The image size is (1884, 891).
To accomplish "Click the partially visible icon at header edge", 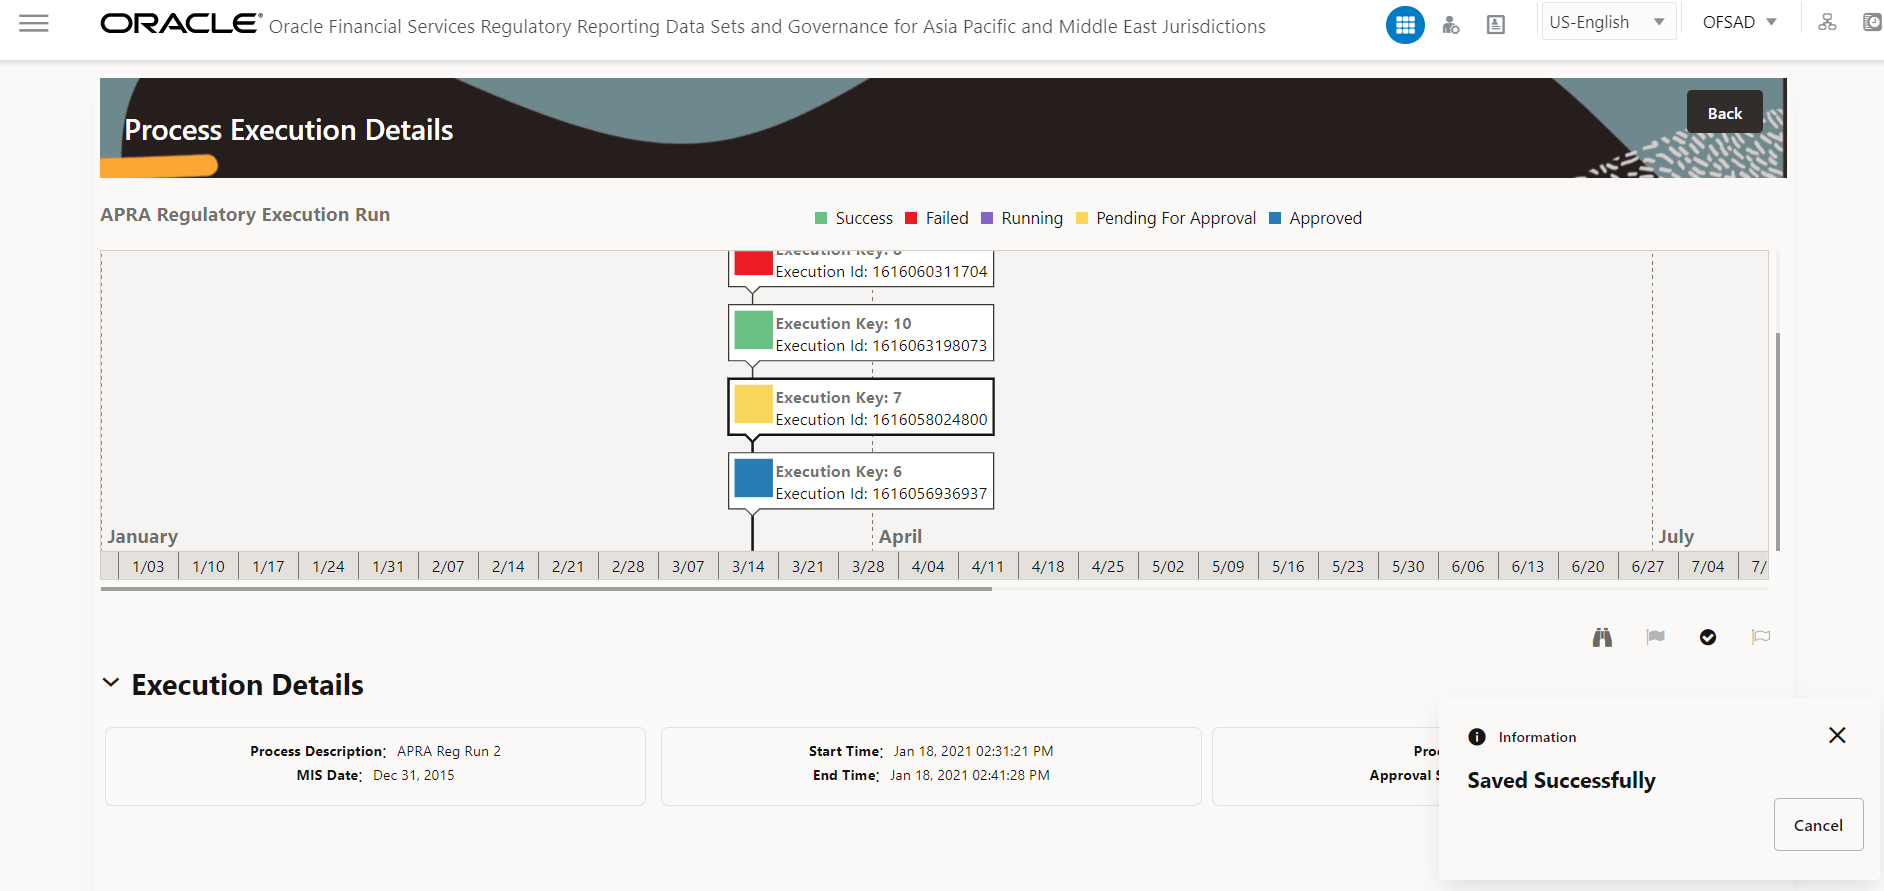I will (1873, 22).
